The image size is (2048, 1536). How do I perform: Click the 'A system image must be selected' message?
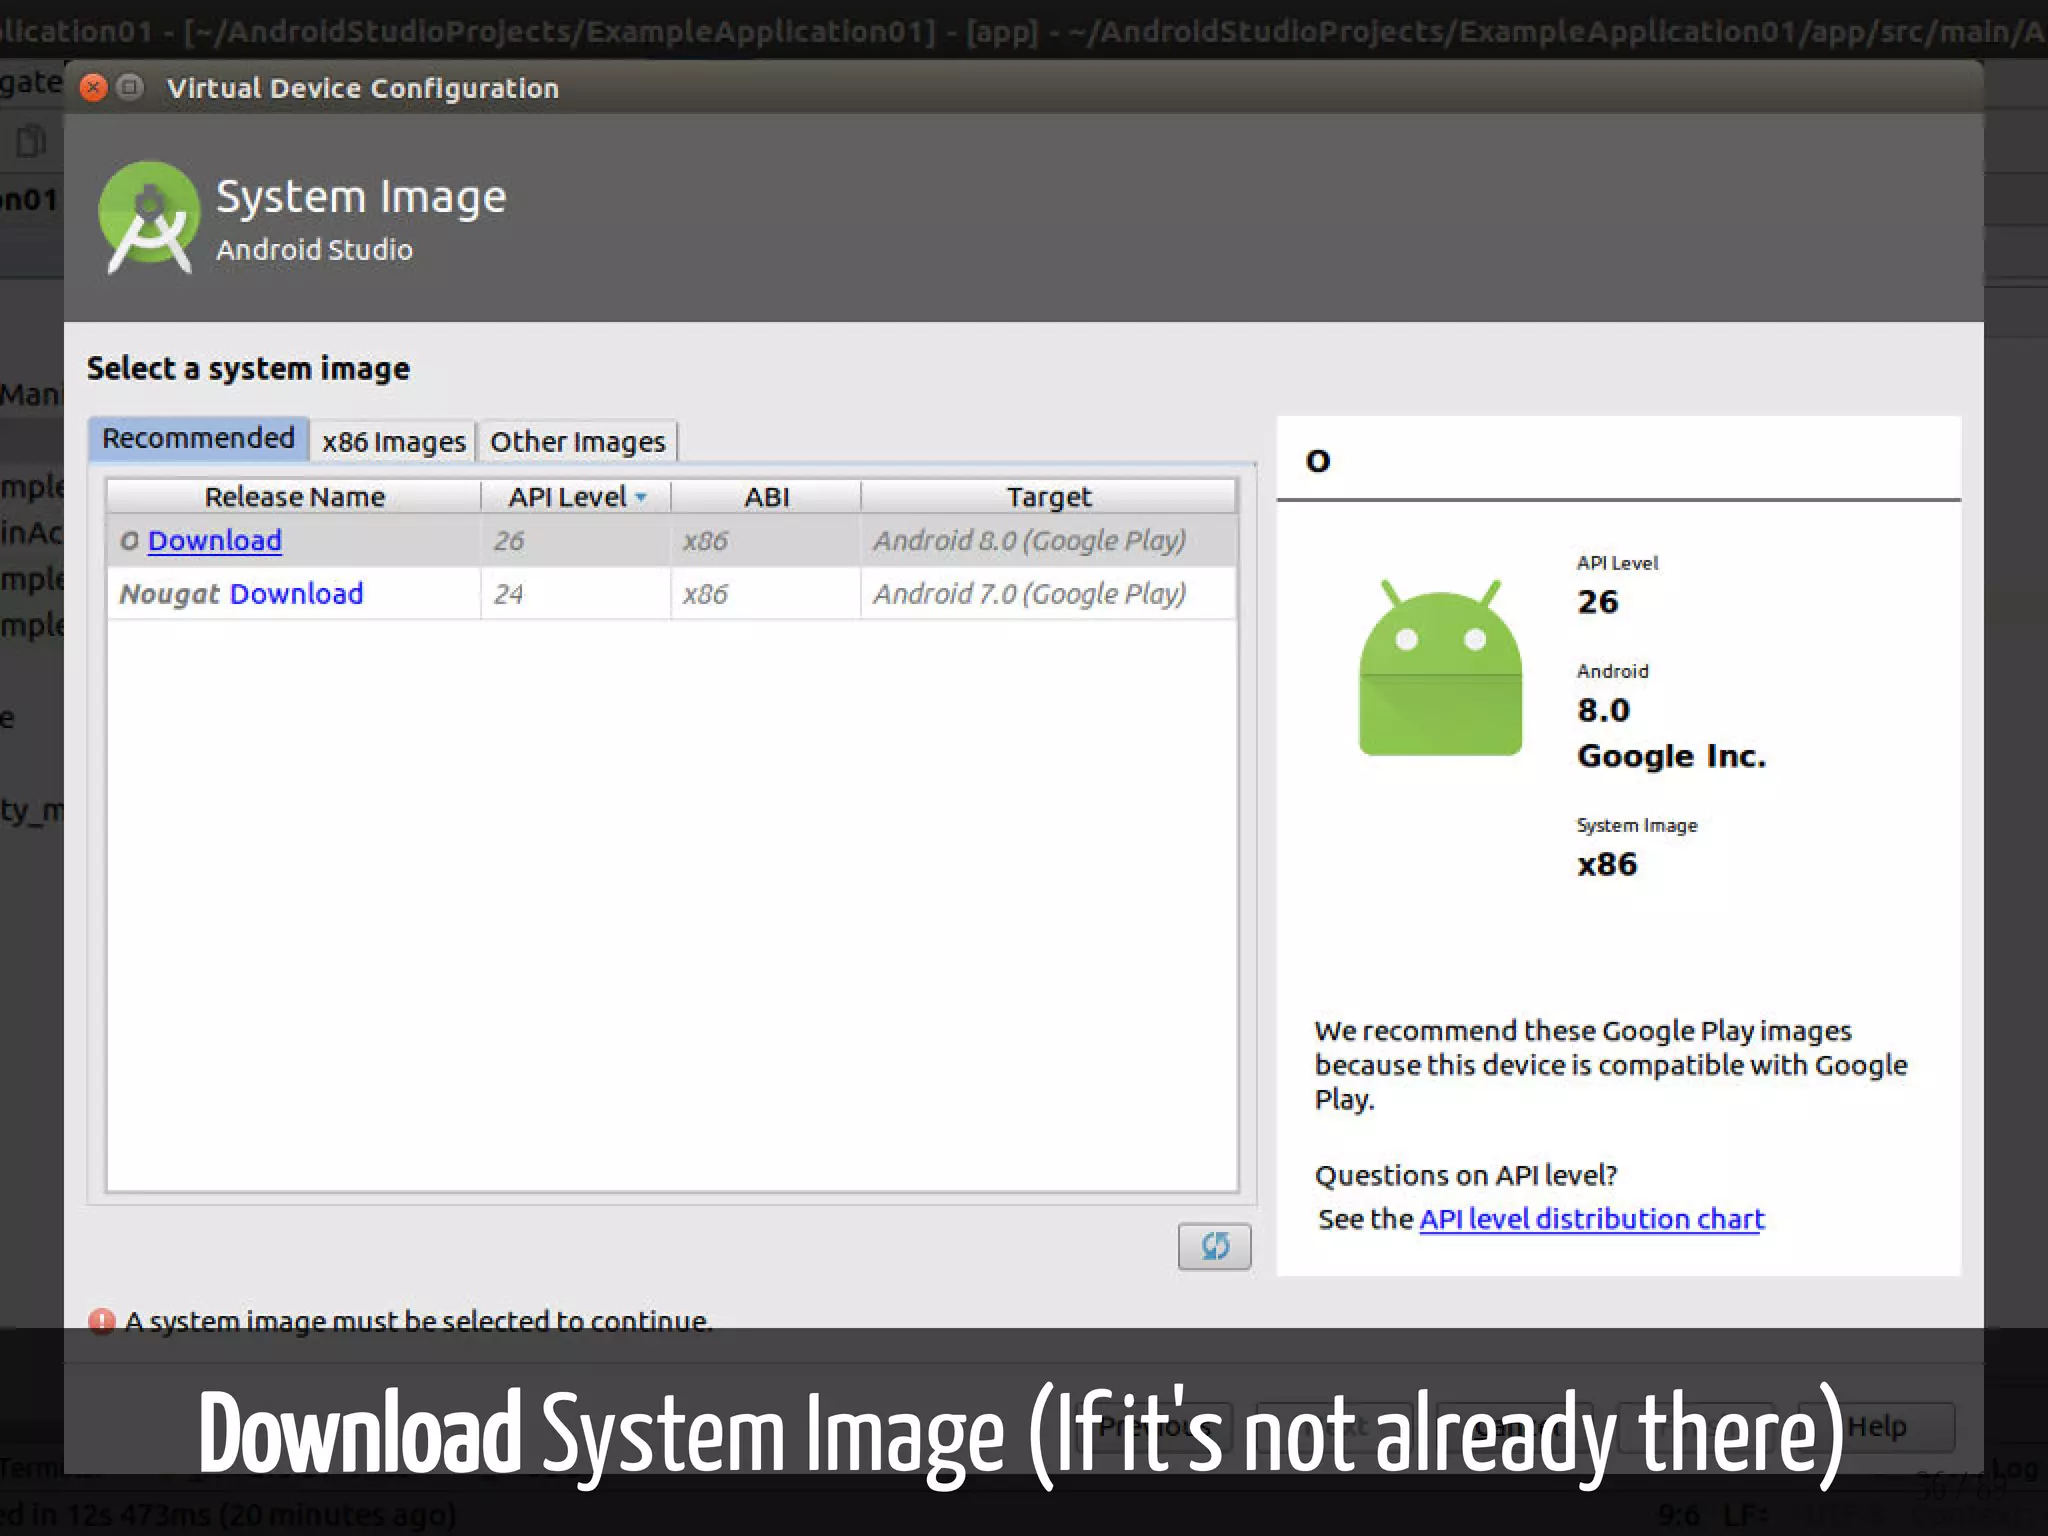[418, 1321]
